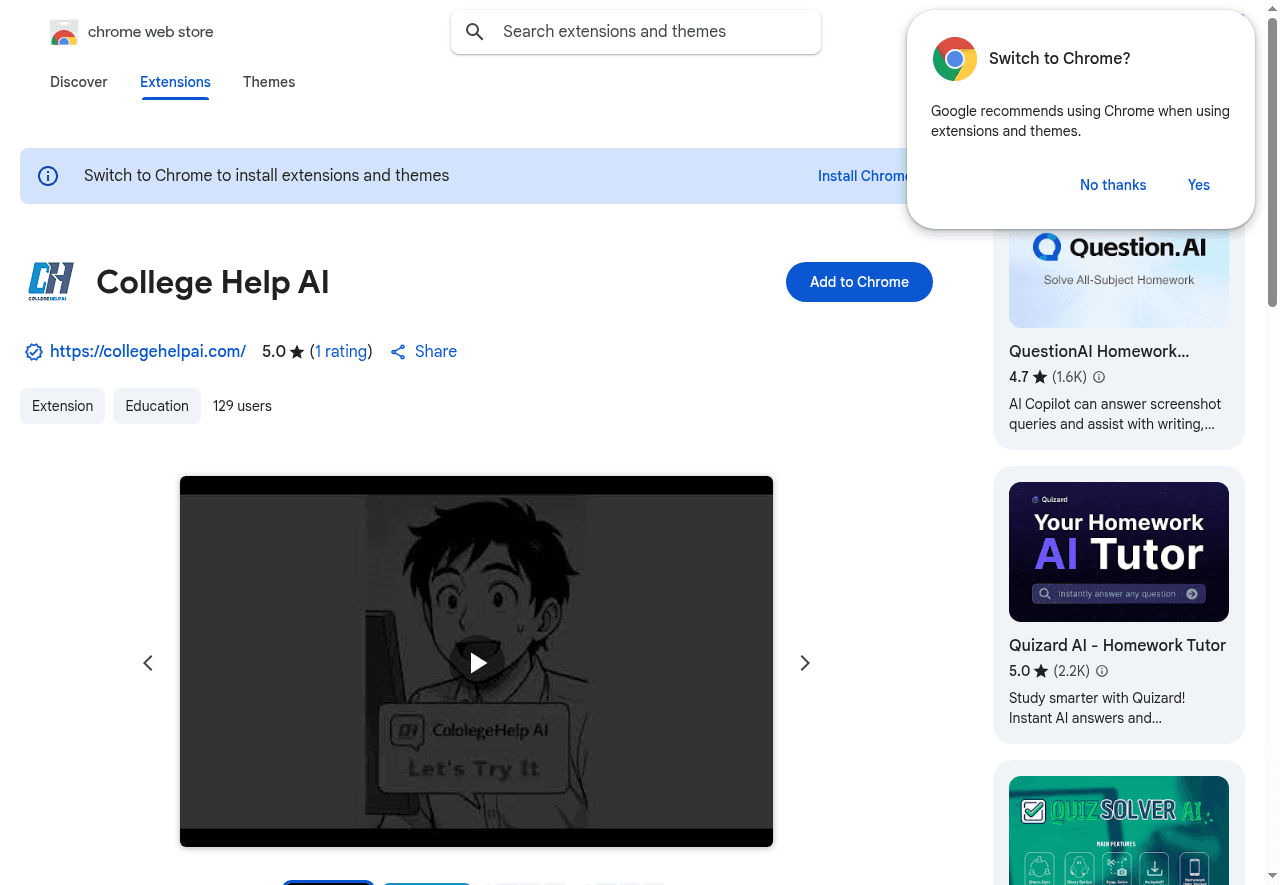Open the 1 rating link
Image resolution: width=1280 pixels, height=885 pixels.
point(341,351)
